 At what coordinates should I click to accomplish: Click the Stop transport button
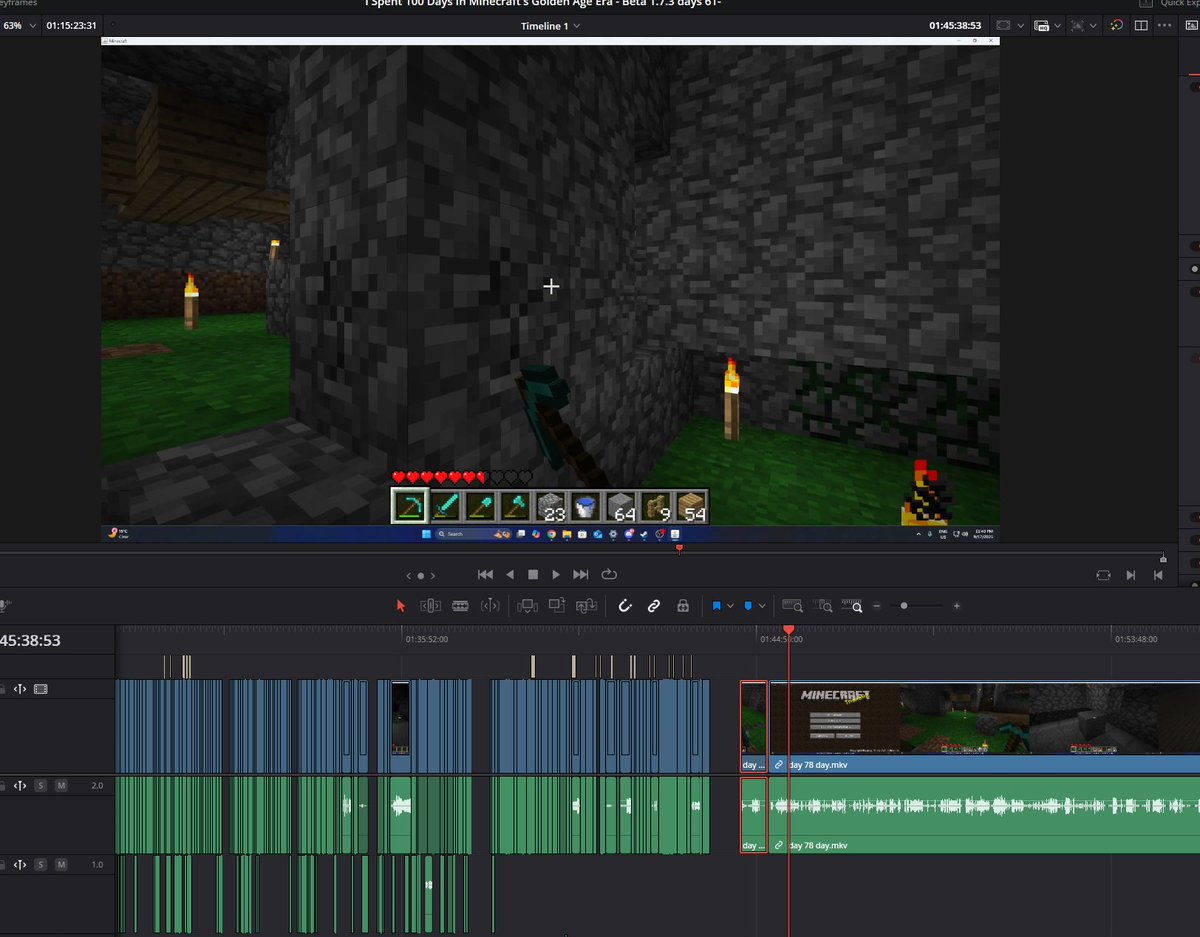point(533,575)
